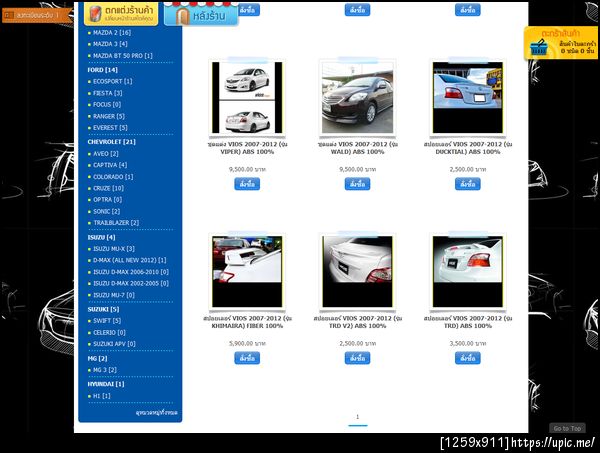Select SUZUKI APV [0] category
The image size is (600, 453).
coord(114,344)
